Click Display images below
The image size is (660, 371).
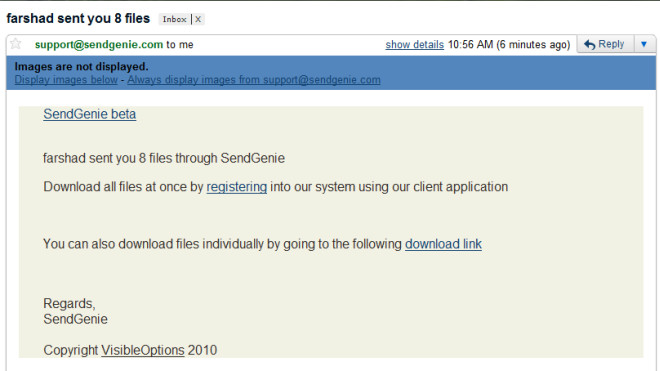66,80
